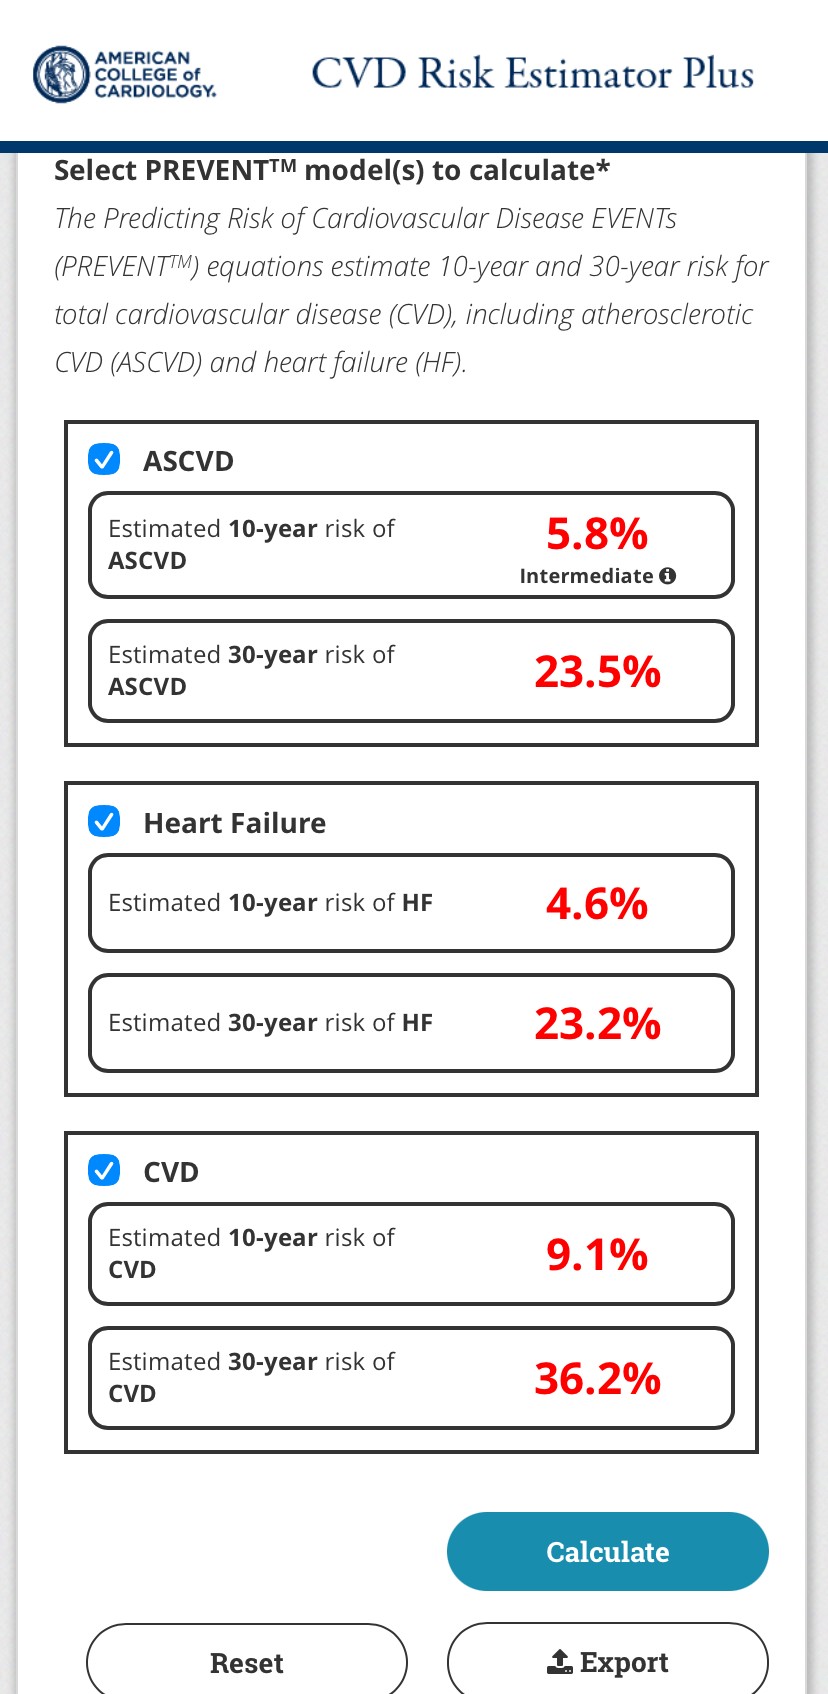Select the 5.8% ten-year ASCVD result
The width and height of the screenshot is (828, 1694).
tap(597, 534)
